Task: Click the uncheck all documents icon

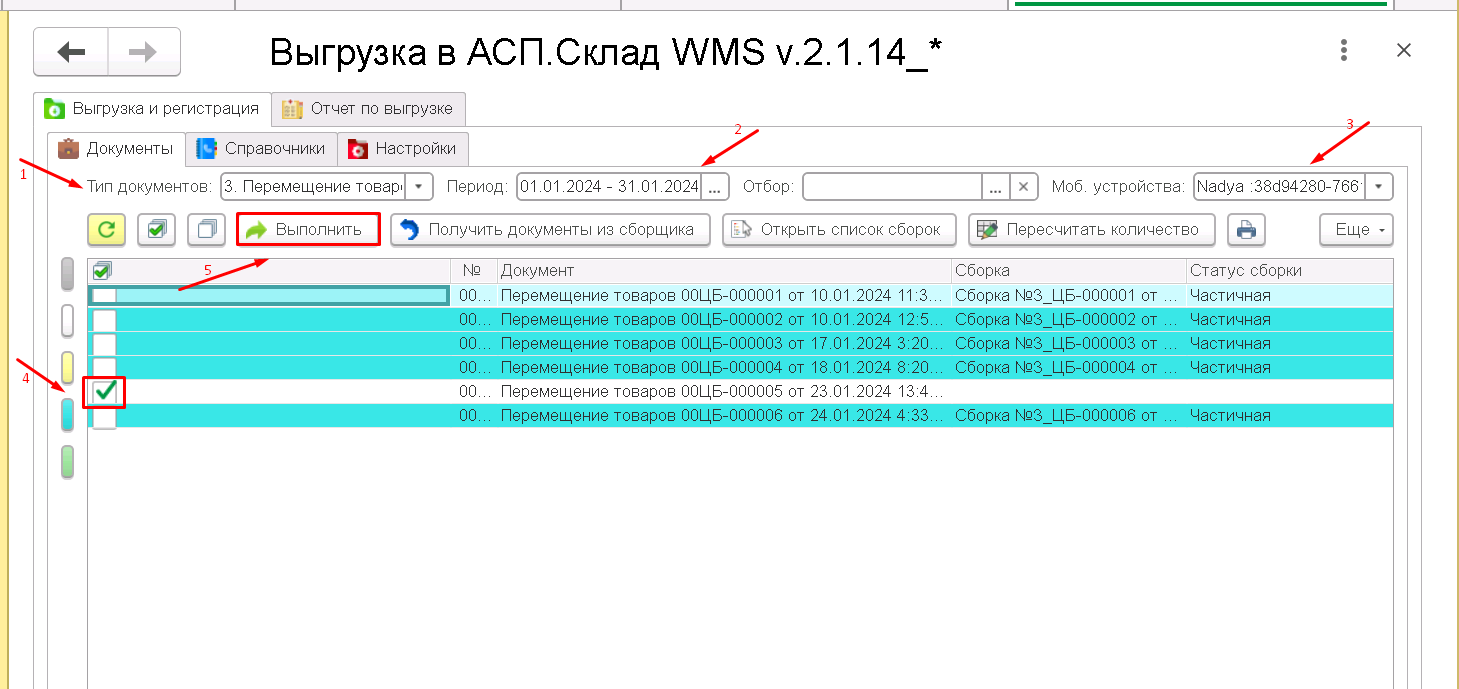Action: tap(207, 229)
